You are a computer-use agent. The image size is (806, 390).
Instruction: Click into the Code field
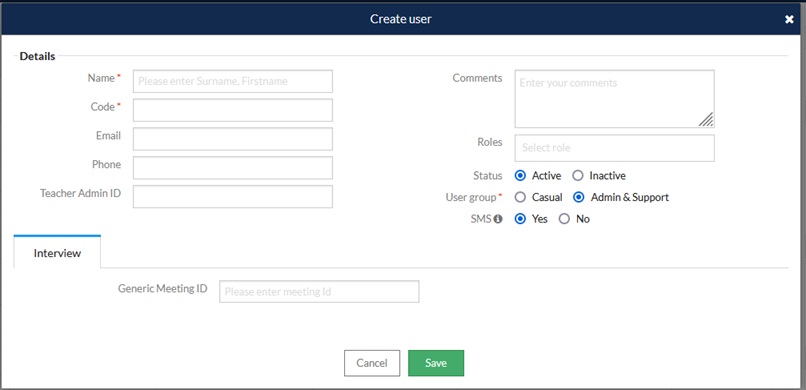[233, 110]
